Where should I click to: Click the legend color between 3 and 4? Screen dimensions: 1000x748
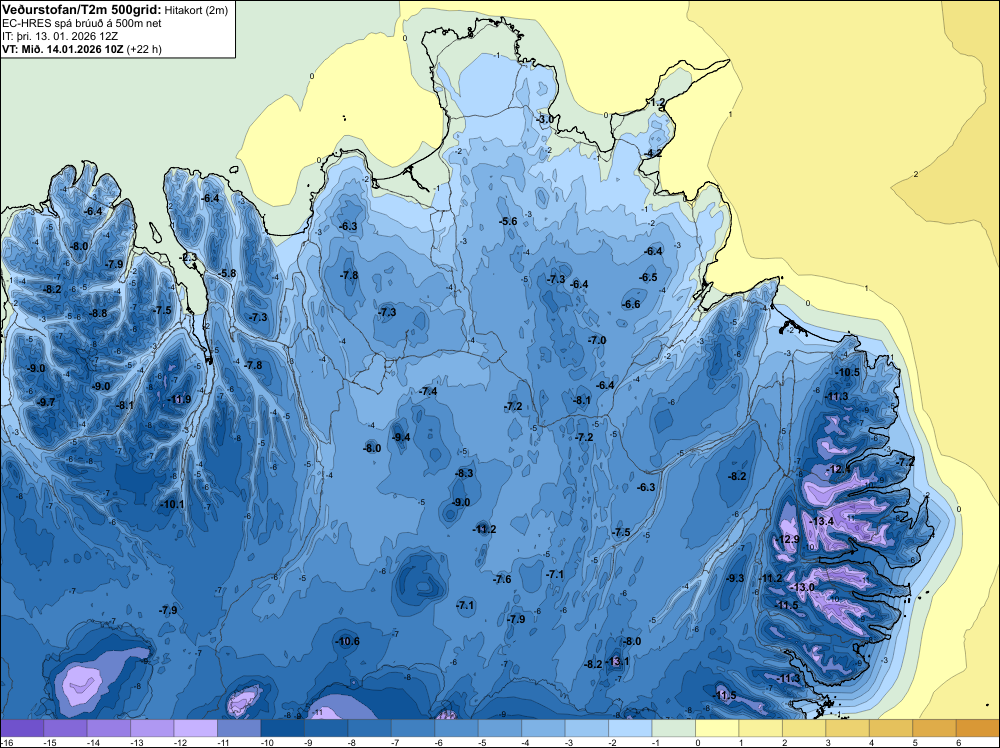[x=847, y=728]
